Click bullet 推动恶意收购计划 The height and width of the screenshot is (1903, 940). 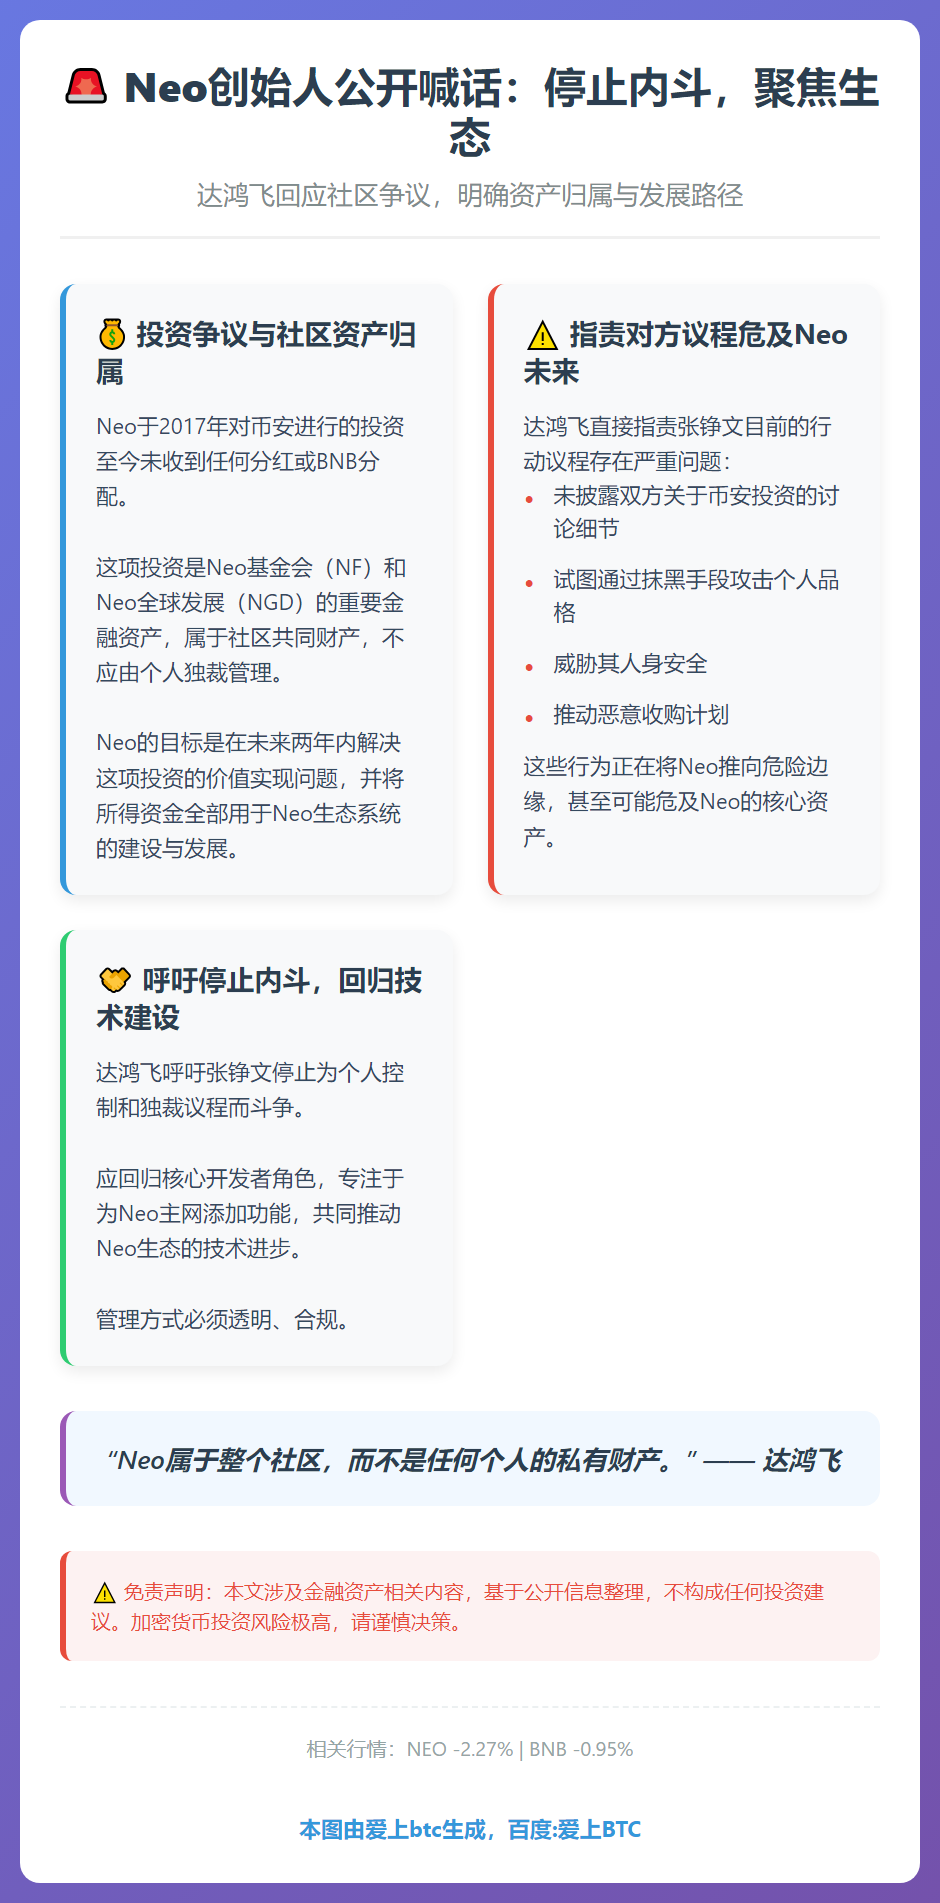pos(641,715)
